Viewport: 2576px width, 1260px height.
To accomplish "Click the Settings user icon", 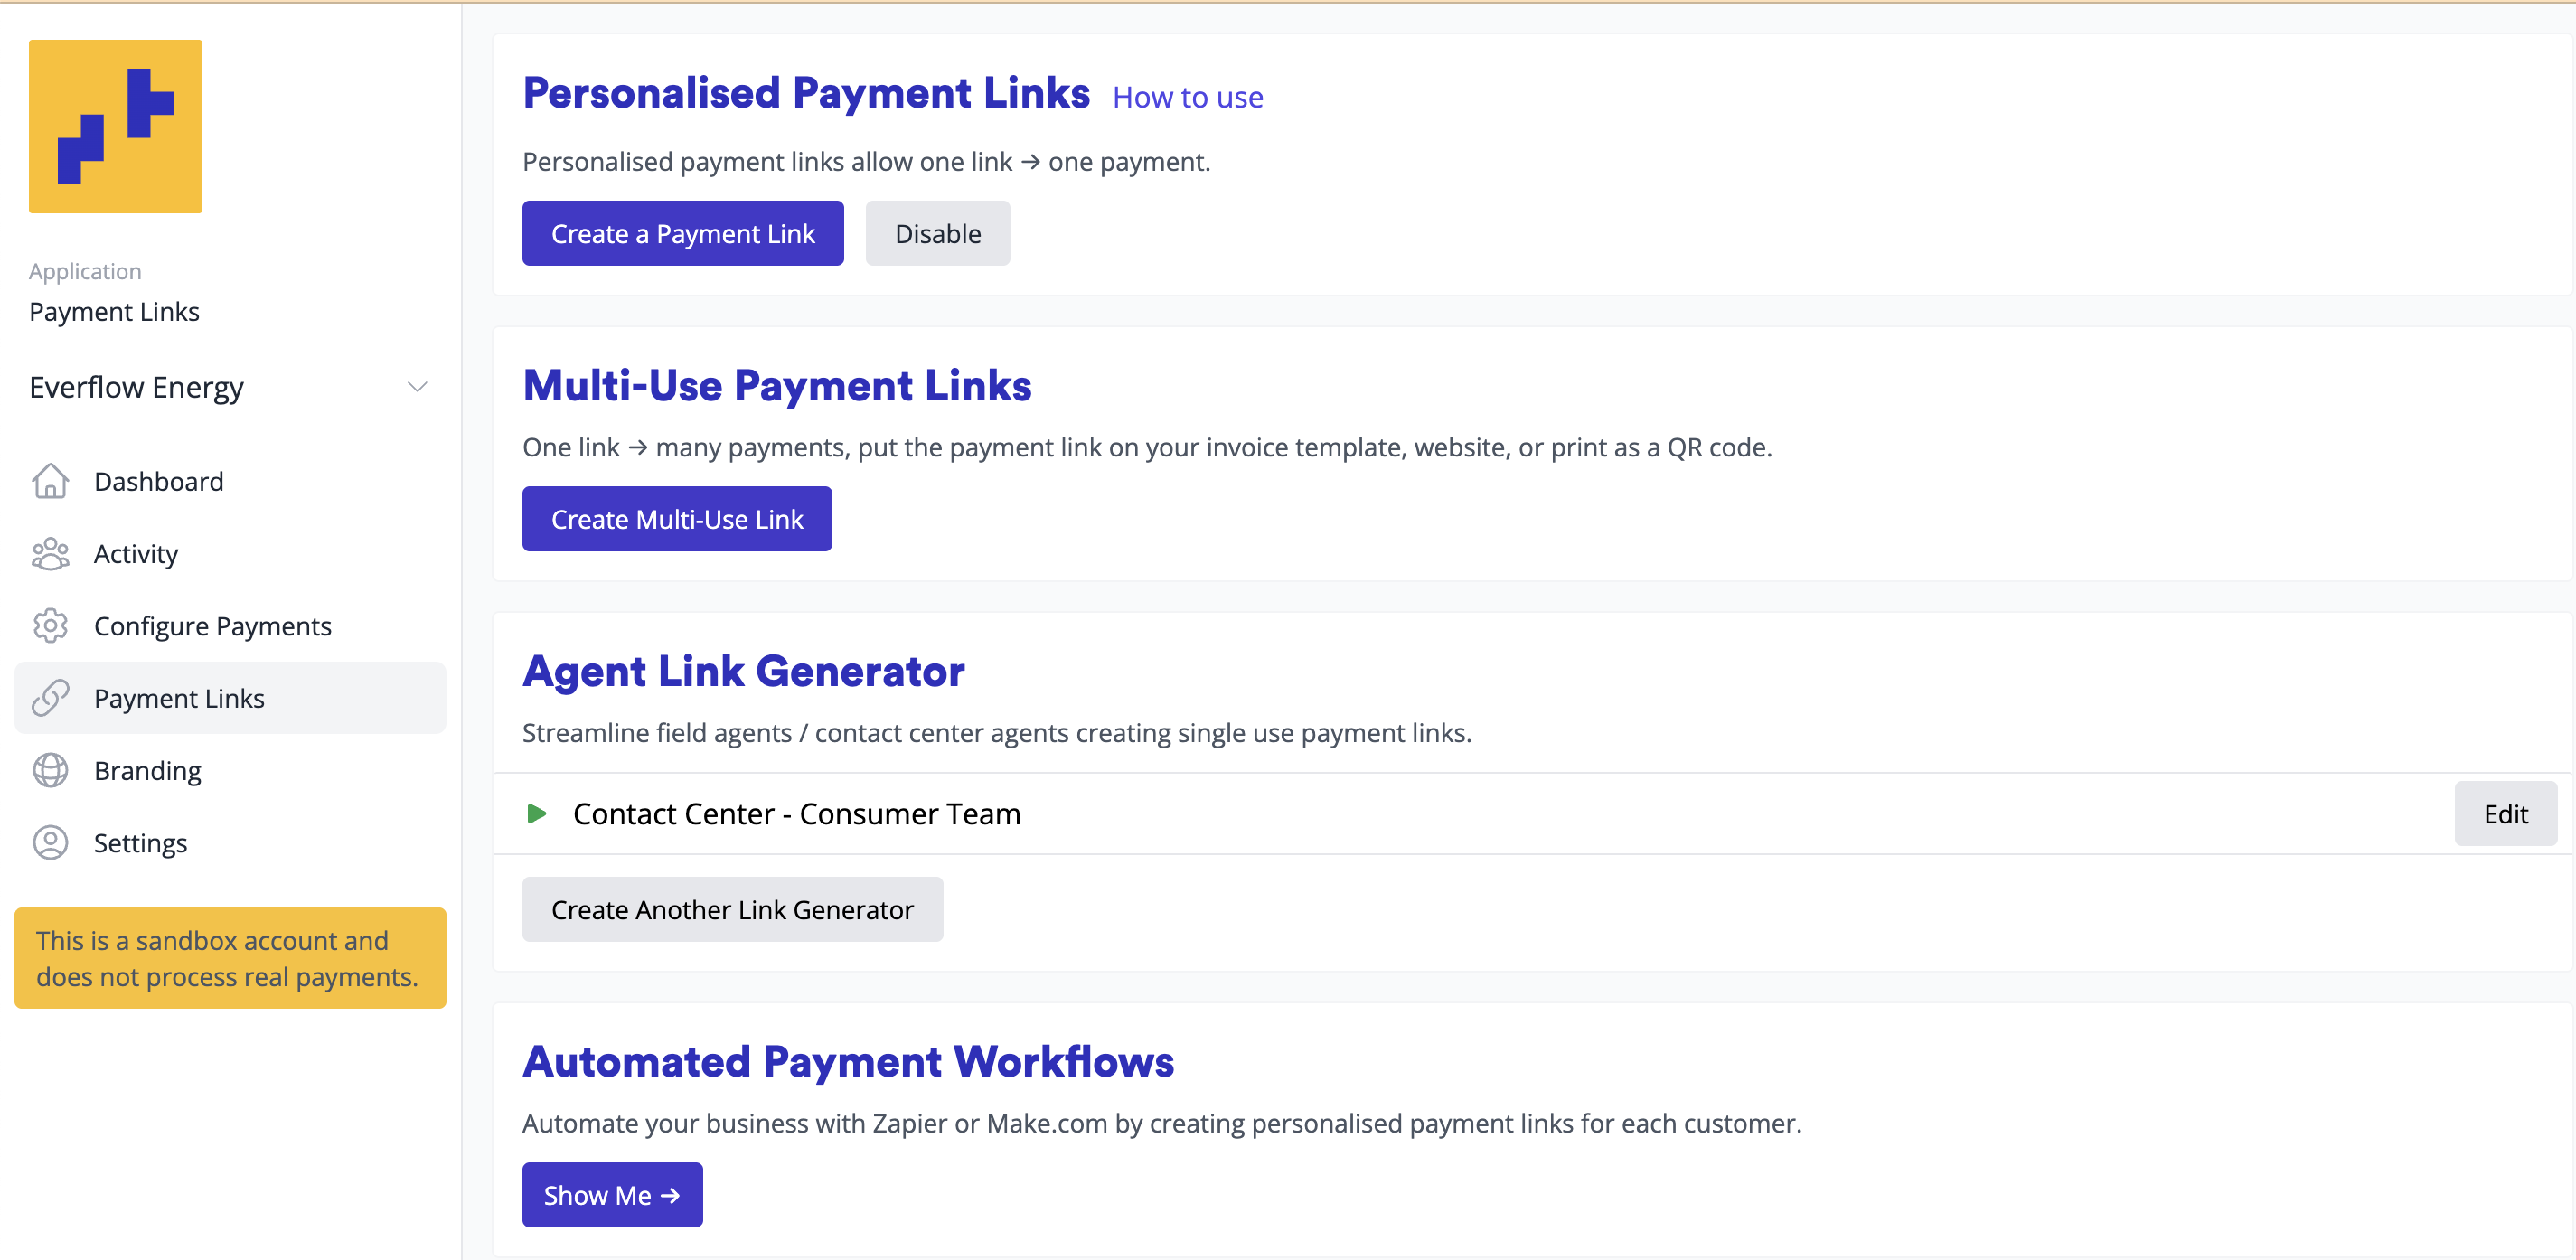I will 50,843.
